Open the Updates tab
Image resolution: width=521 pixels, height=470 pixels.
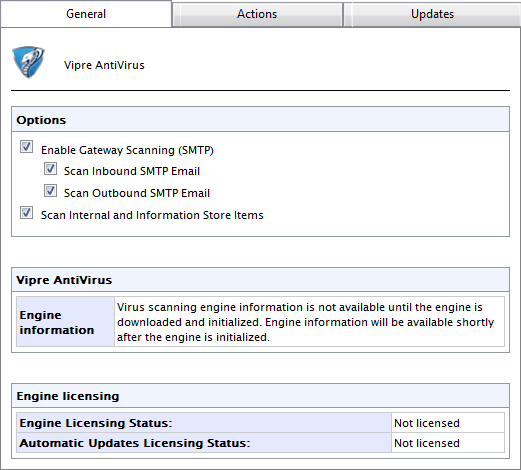[x=432, y=14]
